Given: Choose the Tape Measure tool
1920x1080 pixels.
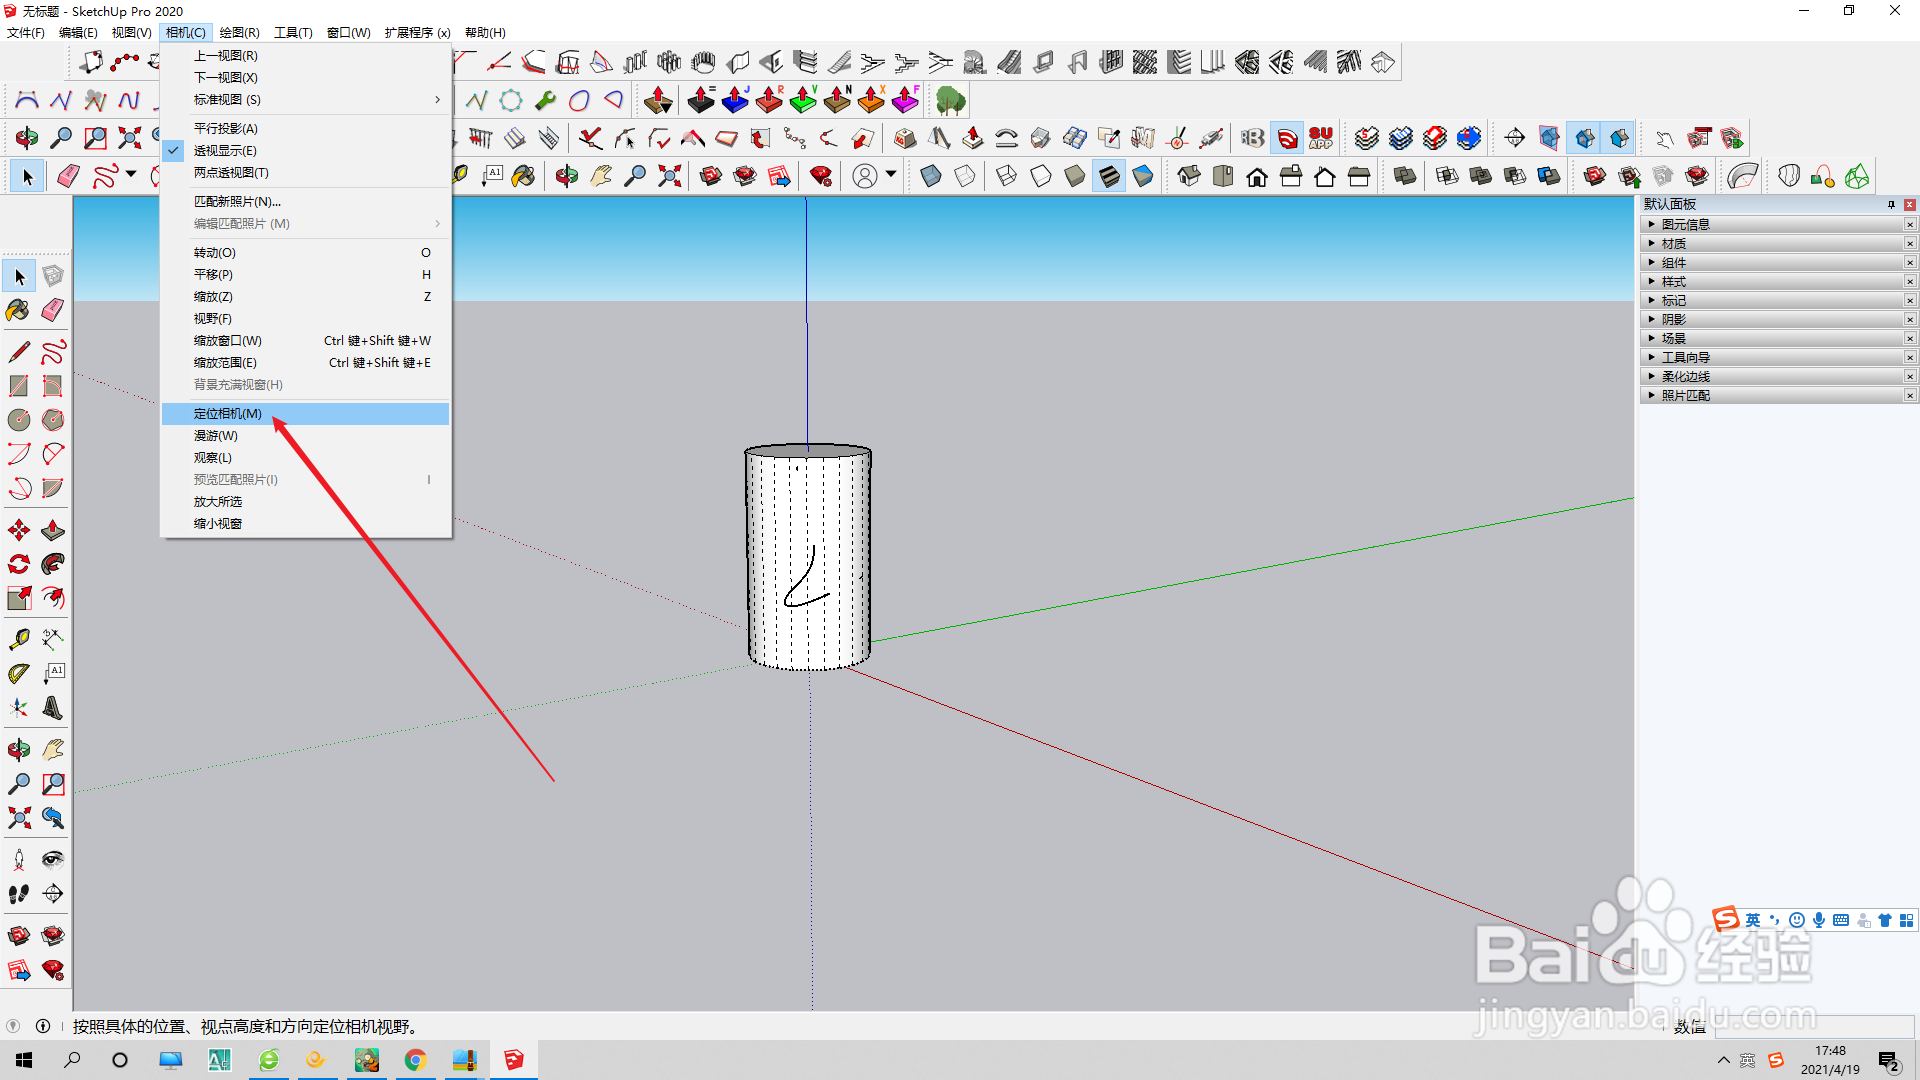Looking at the screenshot, I should pyautogui.click(x=18, y=639).
